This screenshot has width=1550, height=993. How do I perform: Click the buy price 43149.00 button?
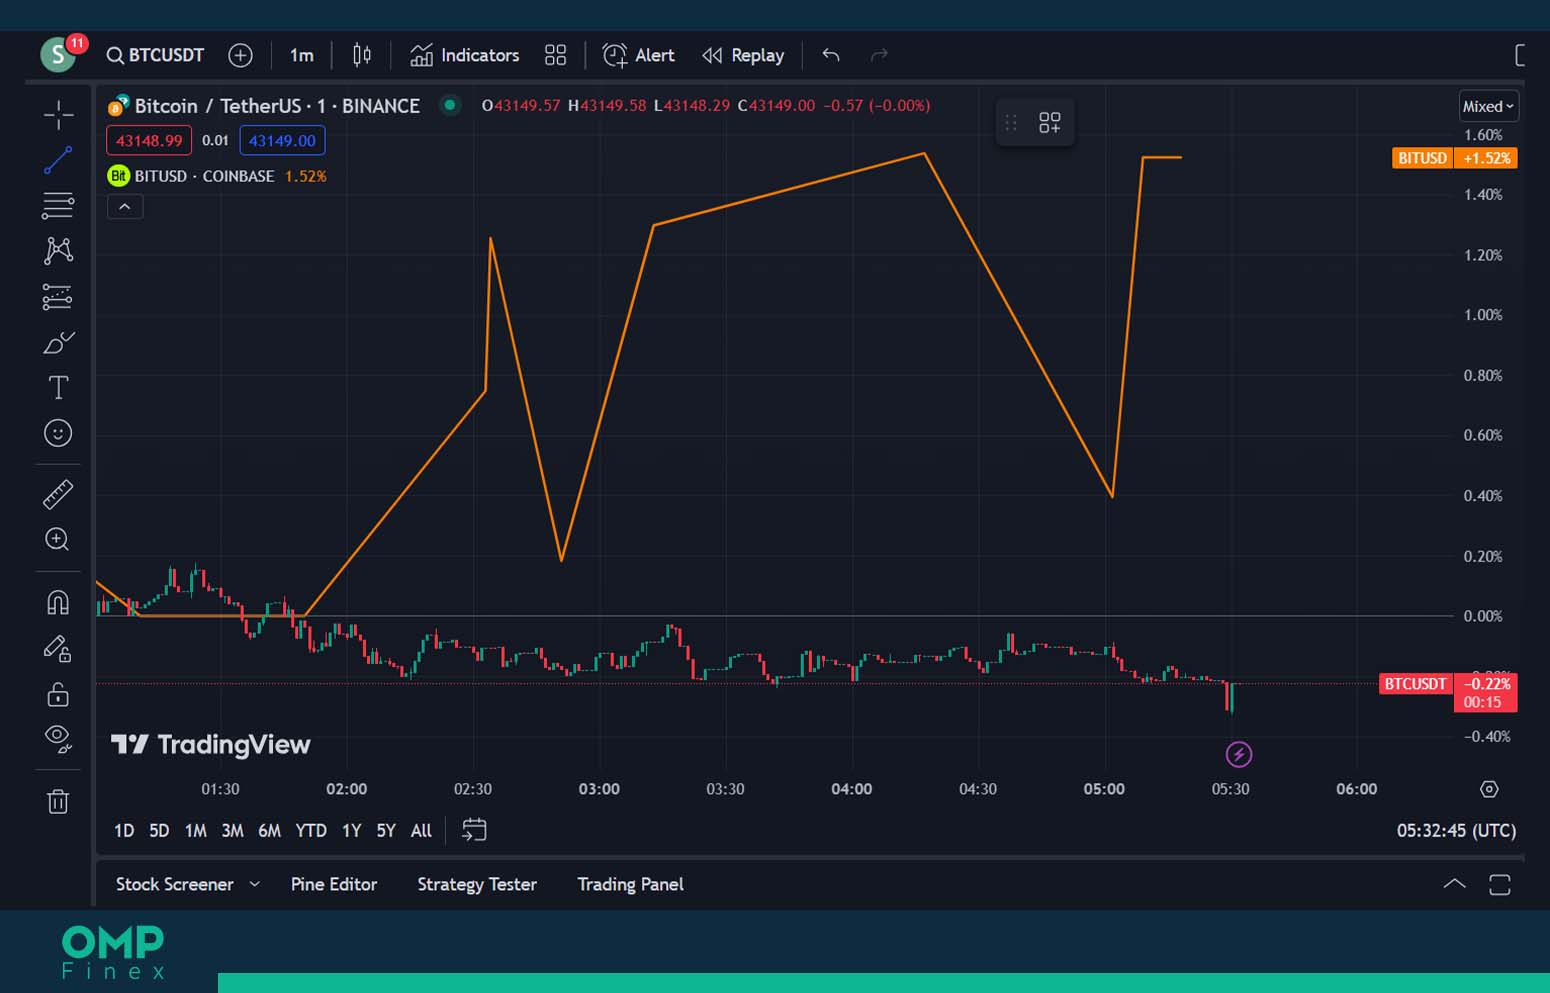(282, 140)
